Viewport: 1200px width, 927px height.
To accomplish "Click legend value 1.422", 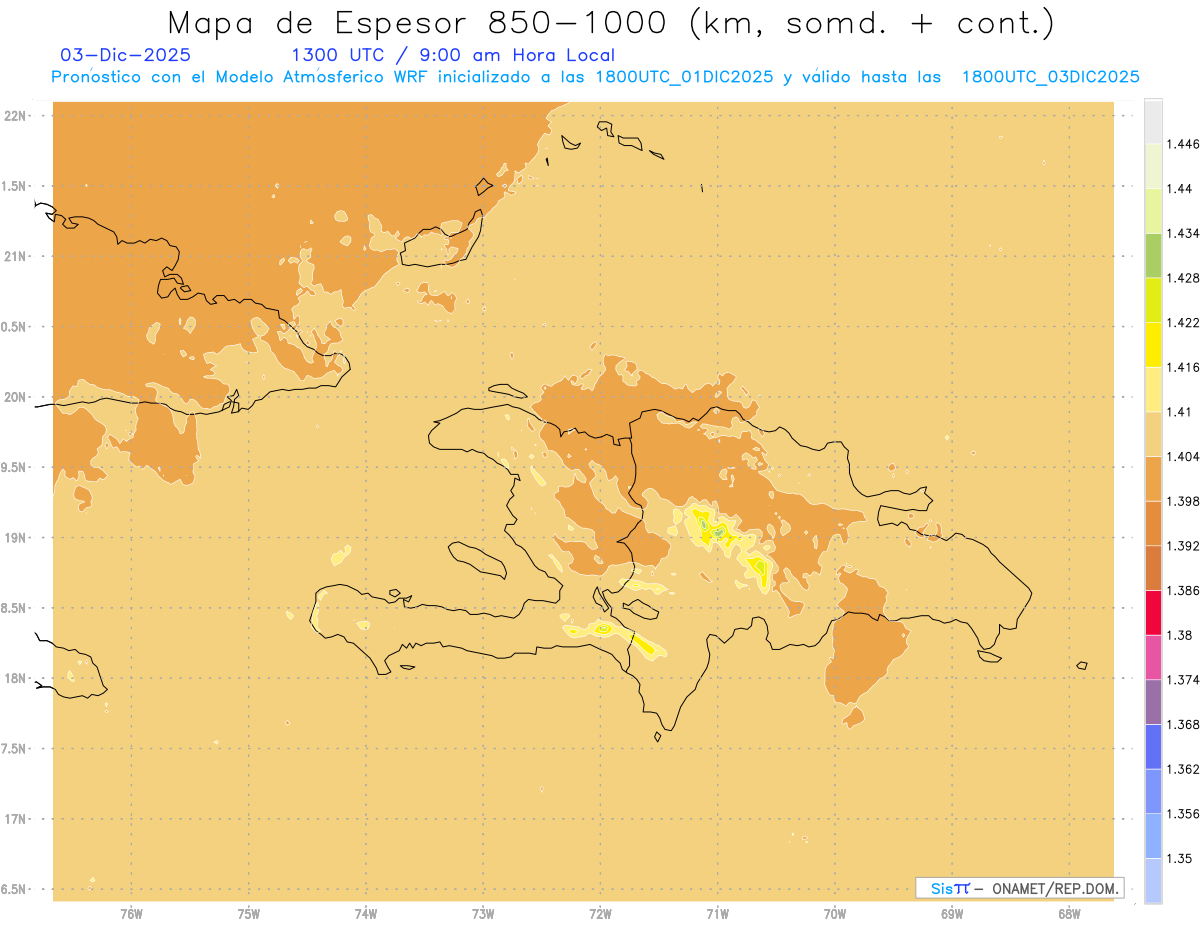I will pos(1182,322).
